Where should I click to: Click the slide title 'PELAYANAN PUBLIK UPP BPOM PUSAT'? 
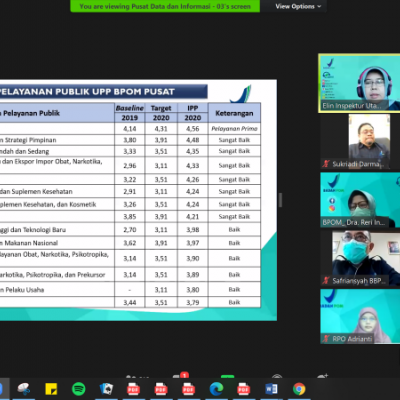(x=87, y=92)
